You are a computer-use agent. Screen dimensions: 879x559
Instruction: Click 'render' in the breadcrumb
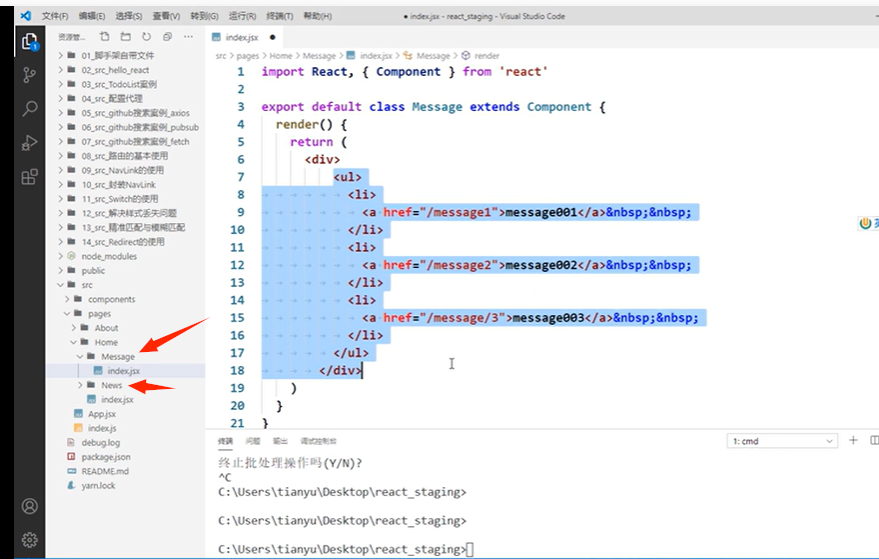pyautogui.click(x=487, y=56)
